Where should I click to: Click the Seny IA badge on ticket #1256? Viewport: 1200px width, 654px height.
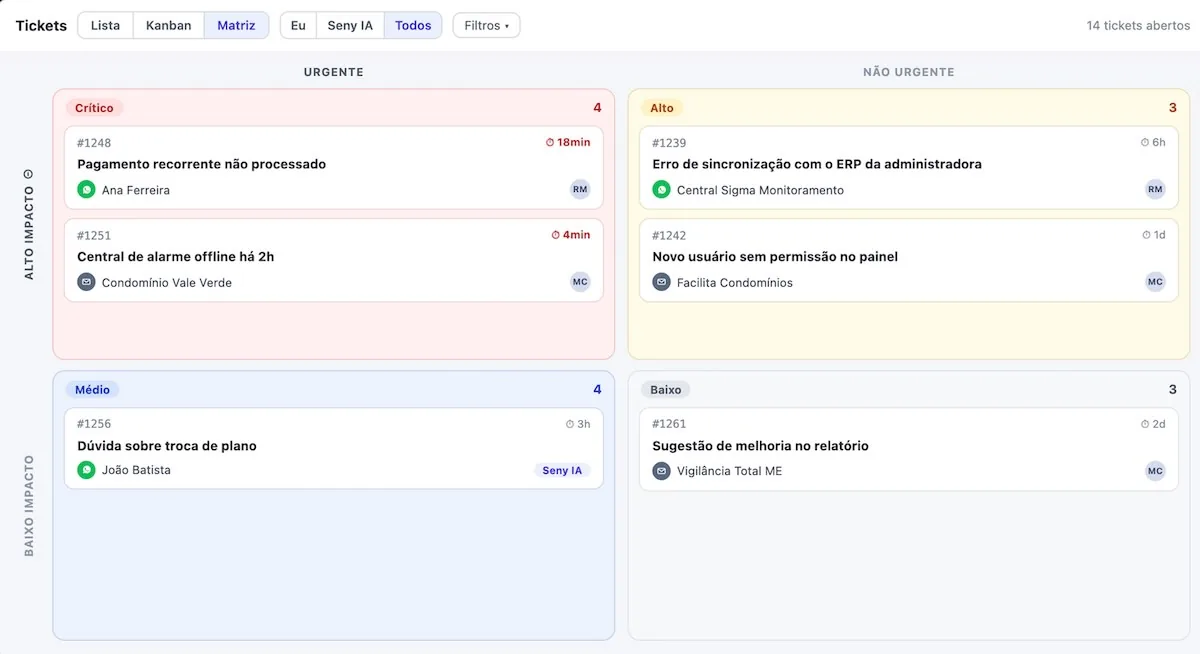562,470
